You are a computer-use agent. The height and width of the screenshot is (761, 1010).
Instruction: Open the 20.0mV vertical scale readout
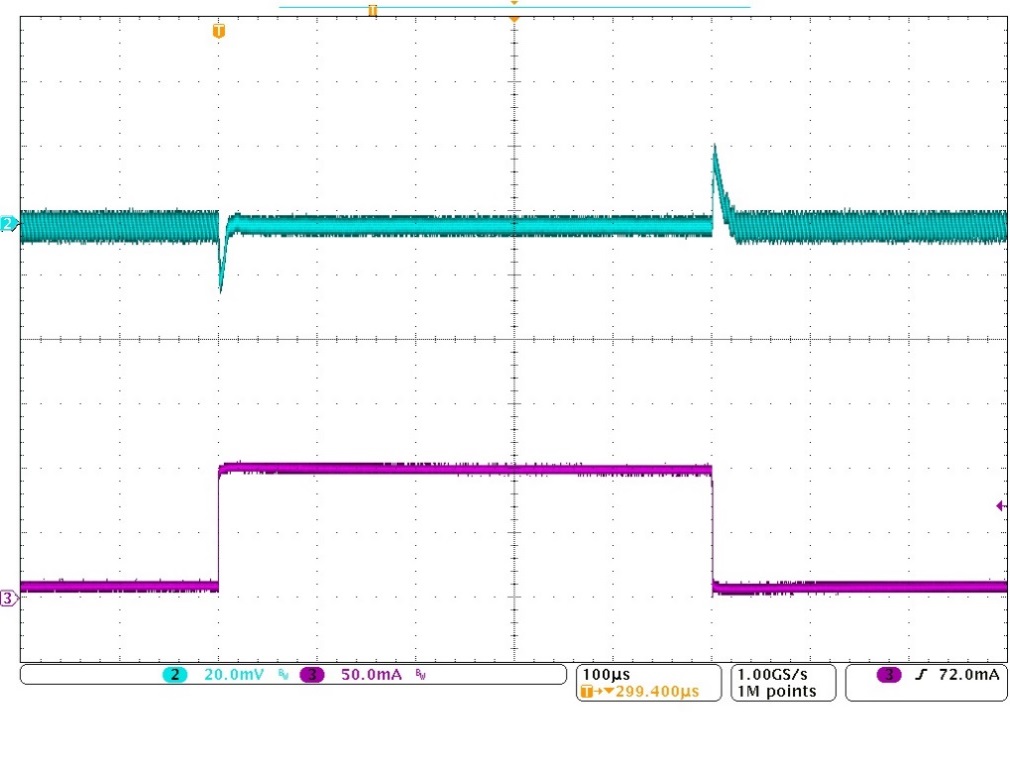pyautogui.click(x=234, y=676)
